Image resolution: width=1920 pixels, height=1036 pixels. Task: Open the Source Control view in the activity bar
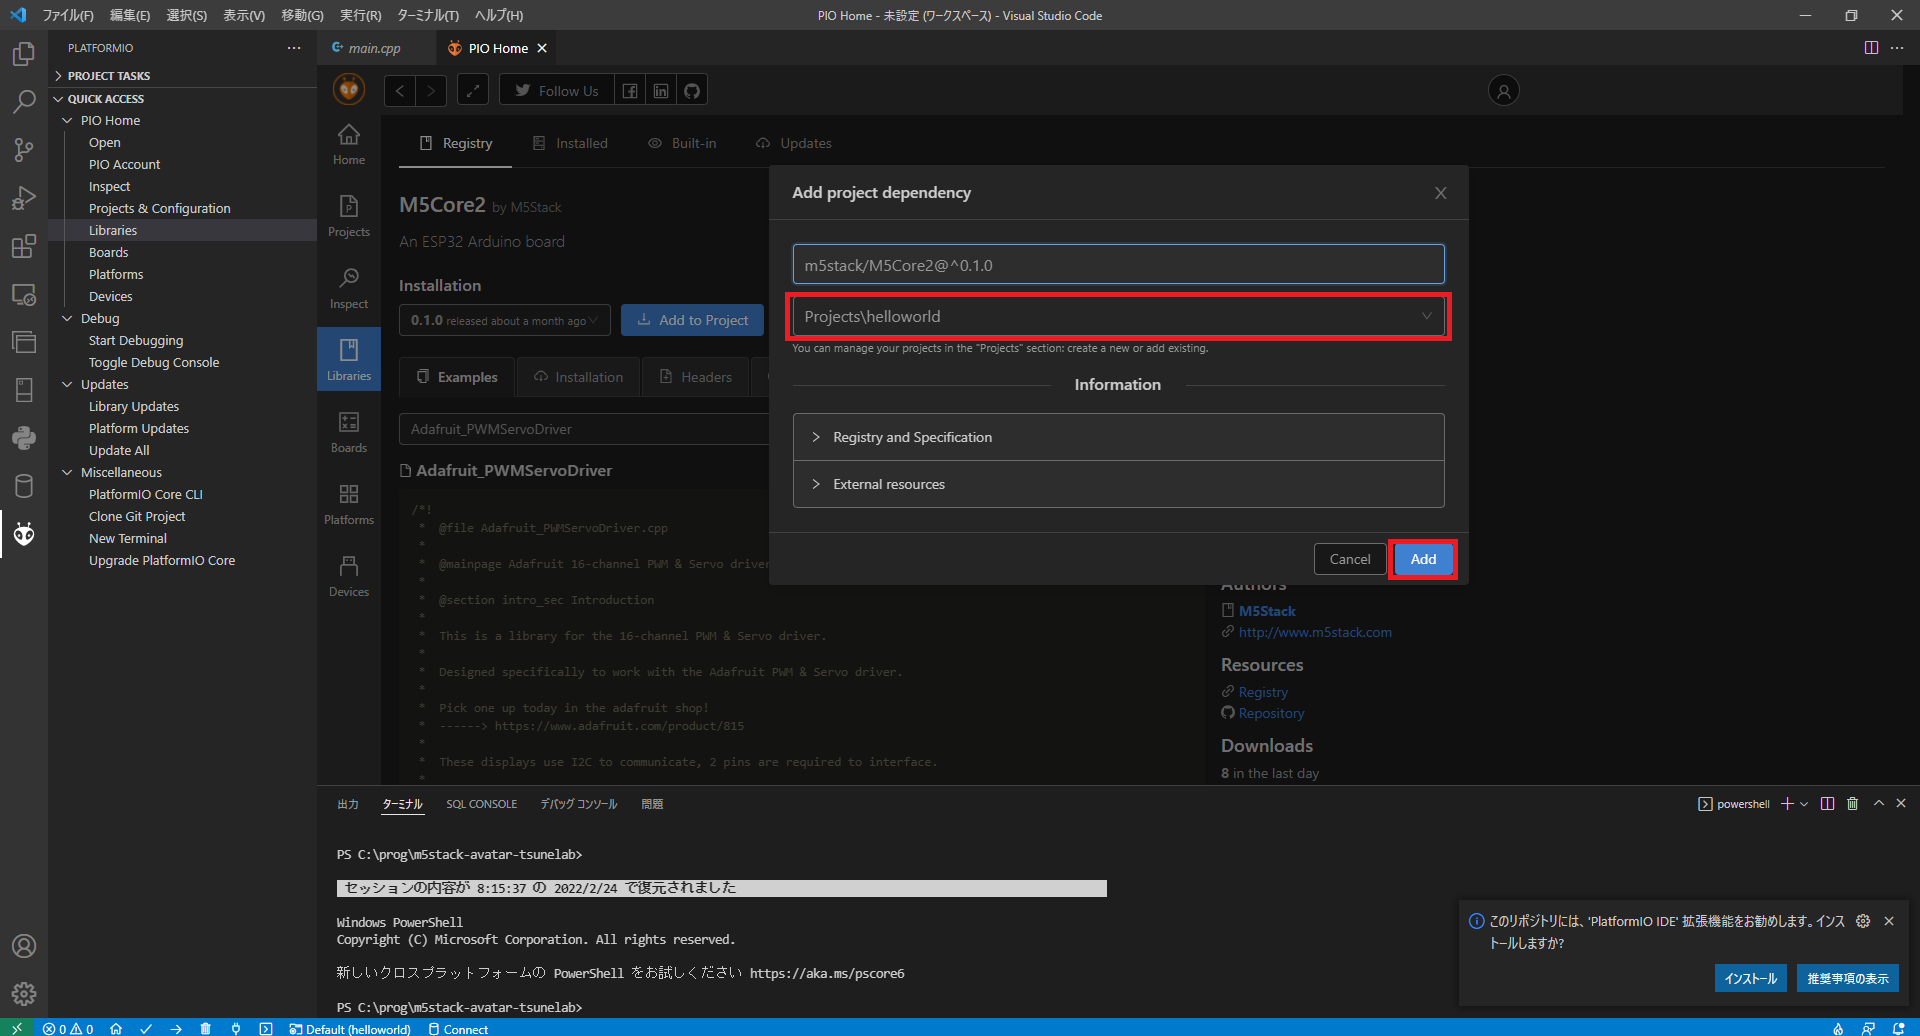(x=24, y=149)
